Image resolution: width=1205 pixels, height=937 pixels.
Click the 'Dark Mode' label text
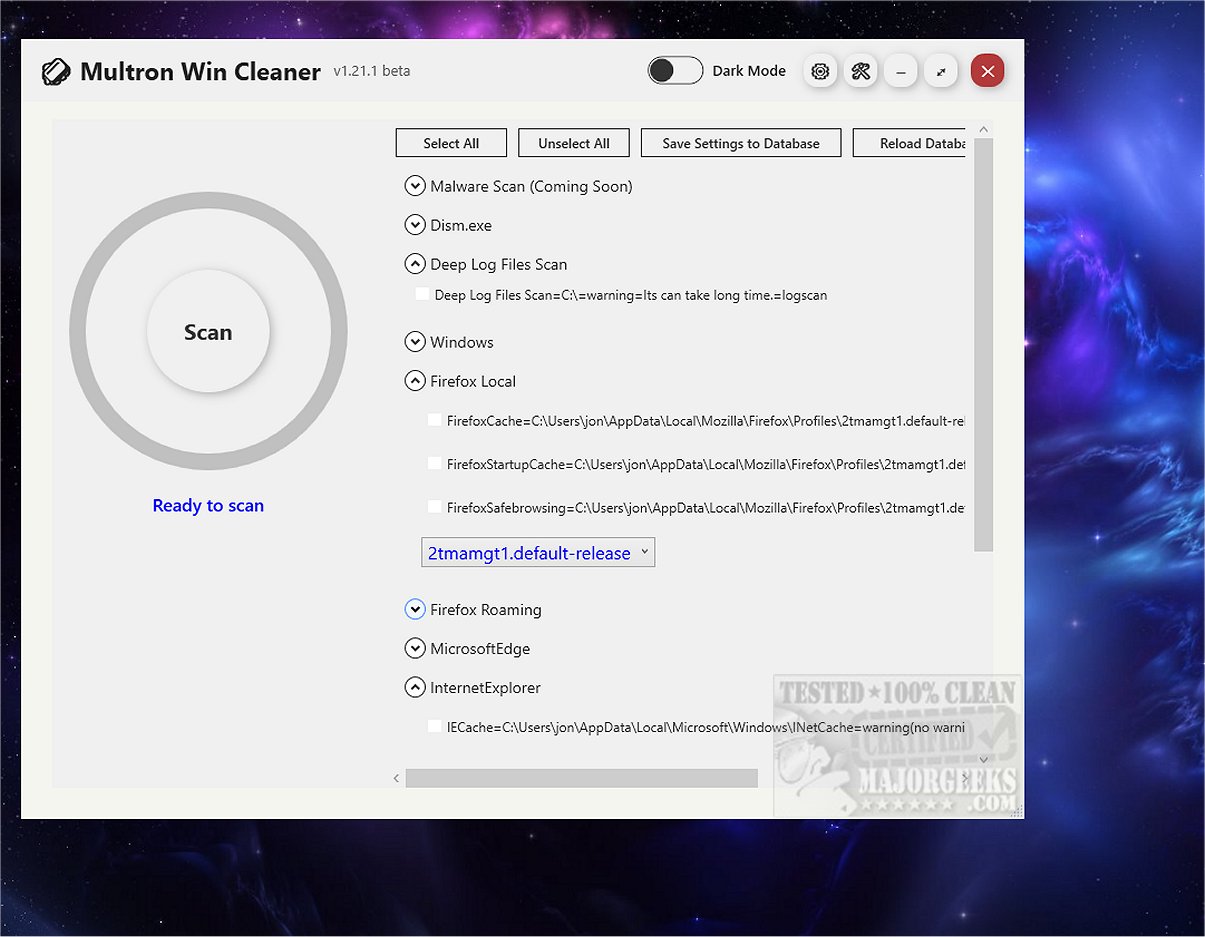click(749, 71)
